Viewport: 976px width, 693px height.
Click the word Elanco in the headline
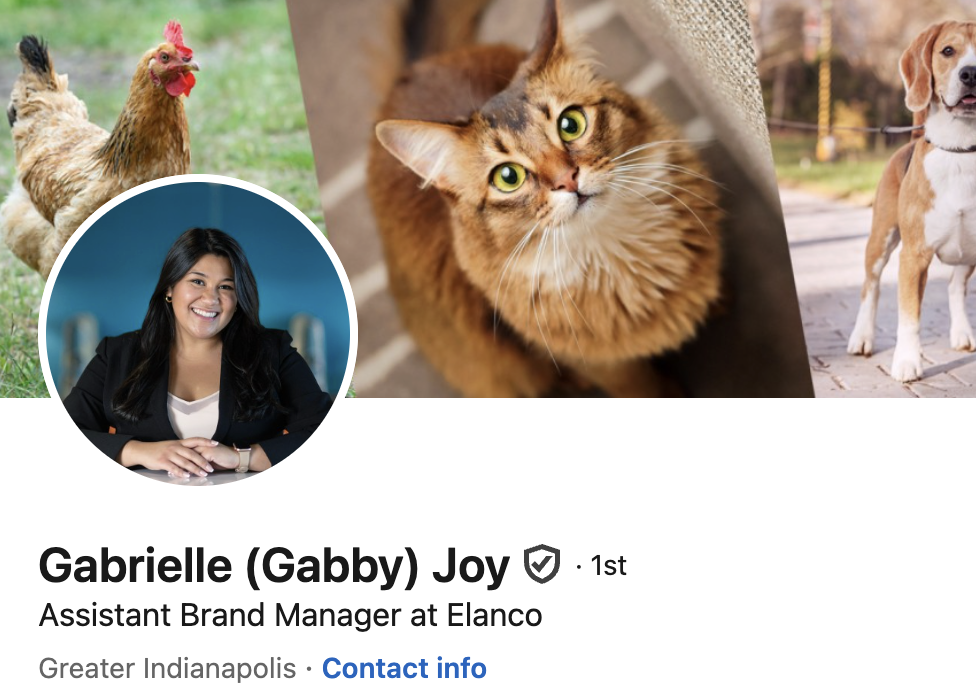495,615
